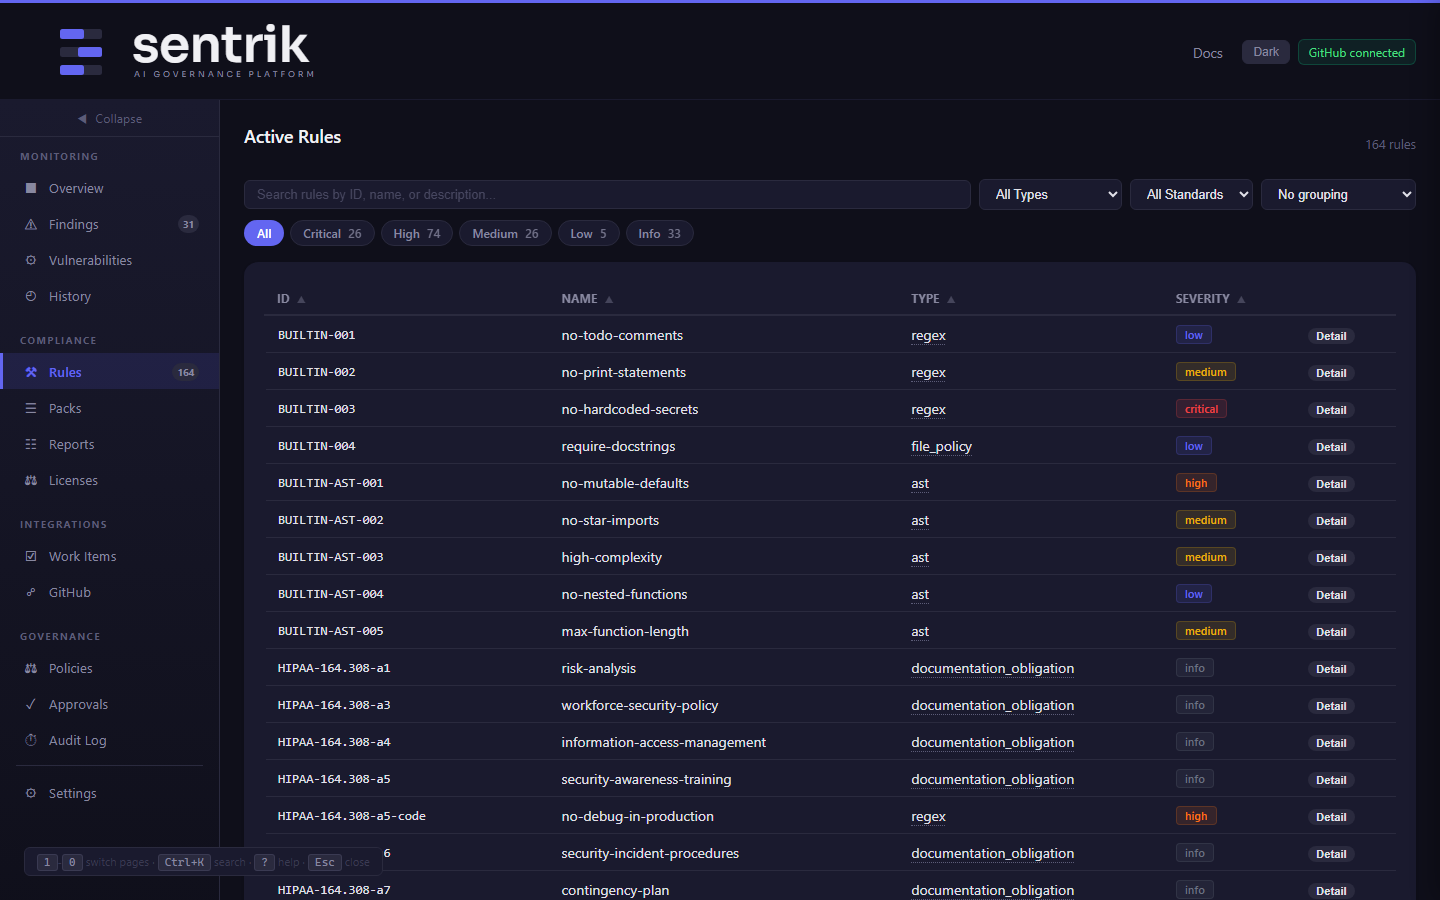Open Detail for no-hardcoded-secrets rule

(1331, 410)
